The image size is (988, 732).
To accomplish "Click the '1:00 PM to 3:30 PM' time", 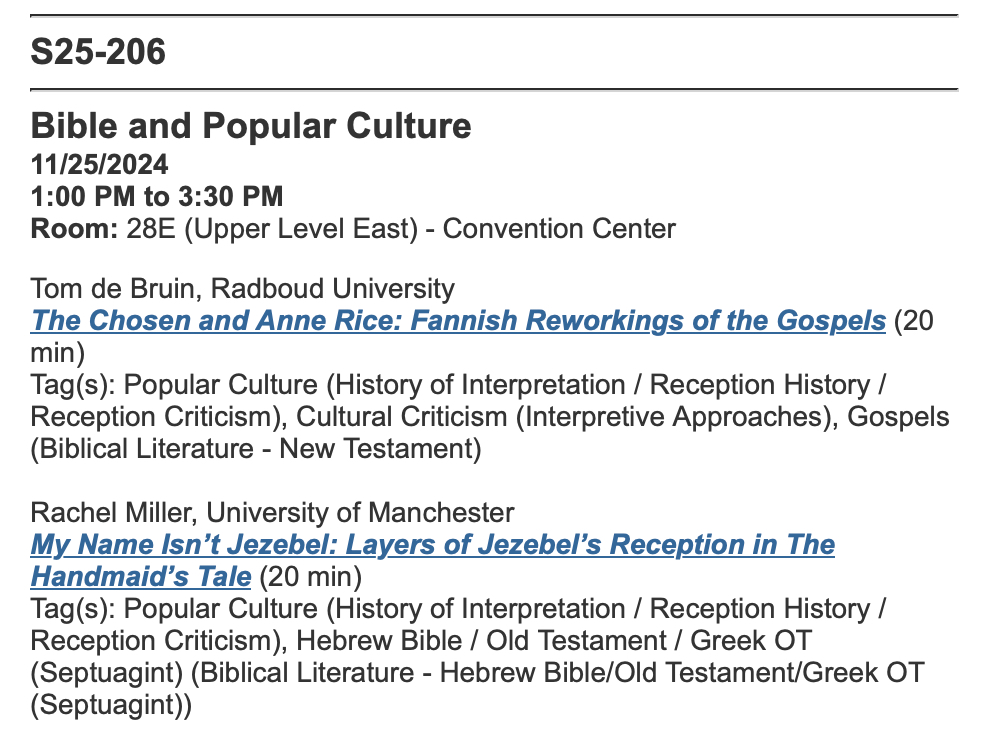I will click(x=157, y=196).
